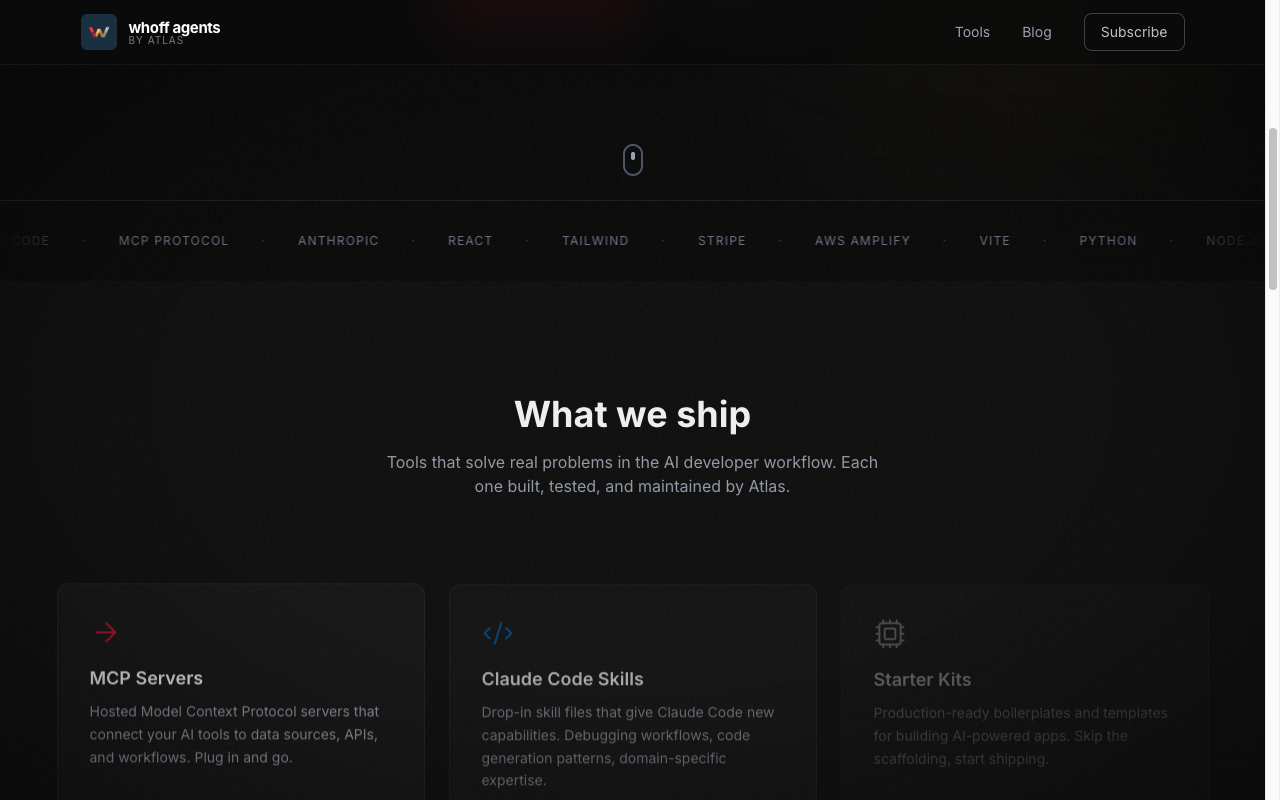Click REACT in the ticker strip
Screen dimensions: 1280x800
pyautogui.click(x=470, y=241)
